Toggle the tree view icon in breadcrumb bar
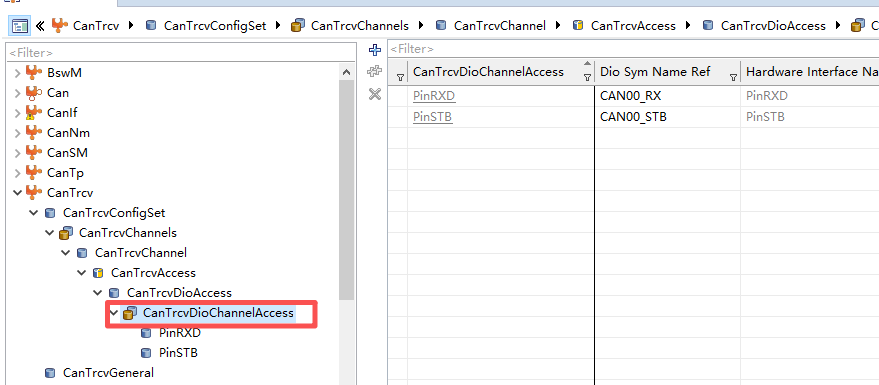This screenshot has height=385, width=879. tap(20, 26)
